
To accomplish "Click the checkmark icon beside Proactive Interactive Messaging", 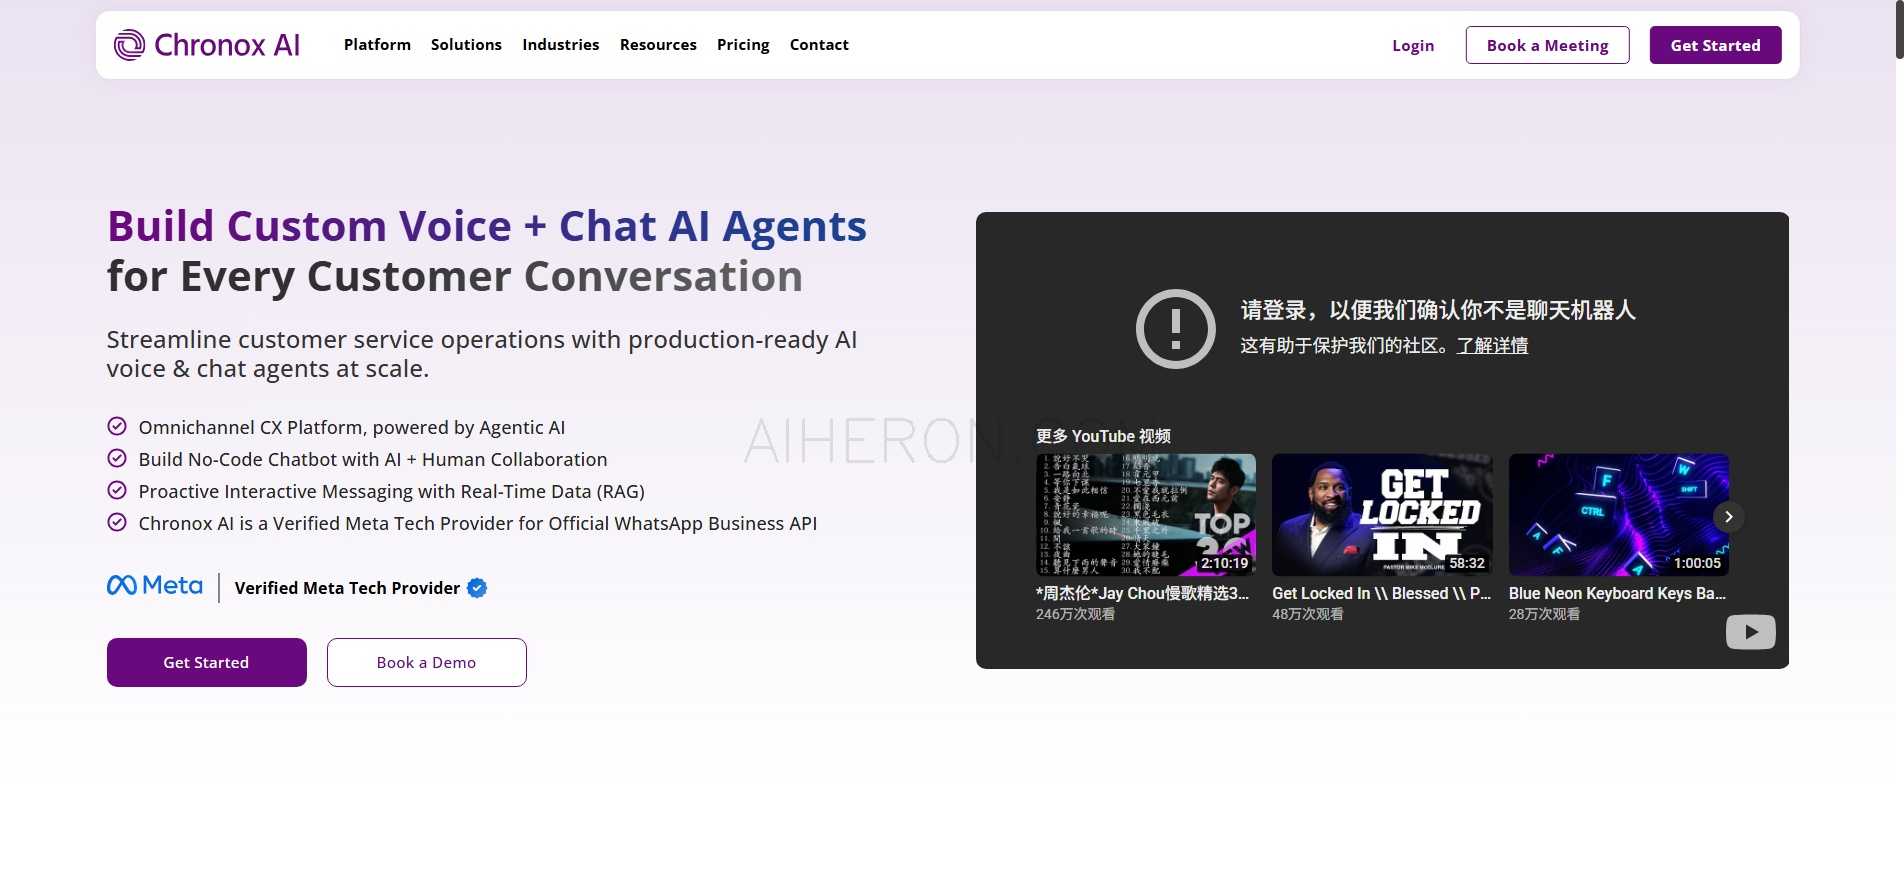I will [x=117, y=491].
